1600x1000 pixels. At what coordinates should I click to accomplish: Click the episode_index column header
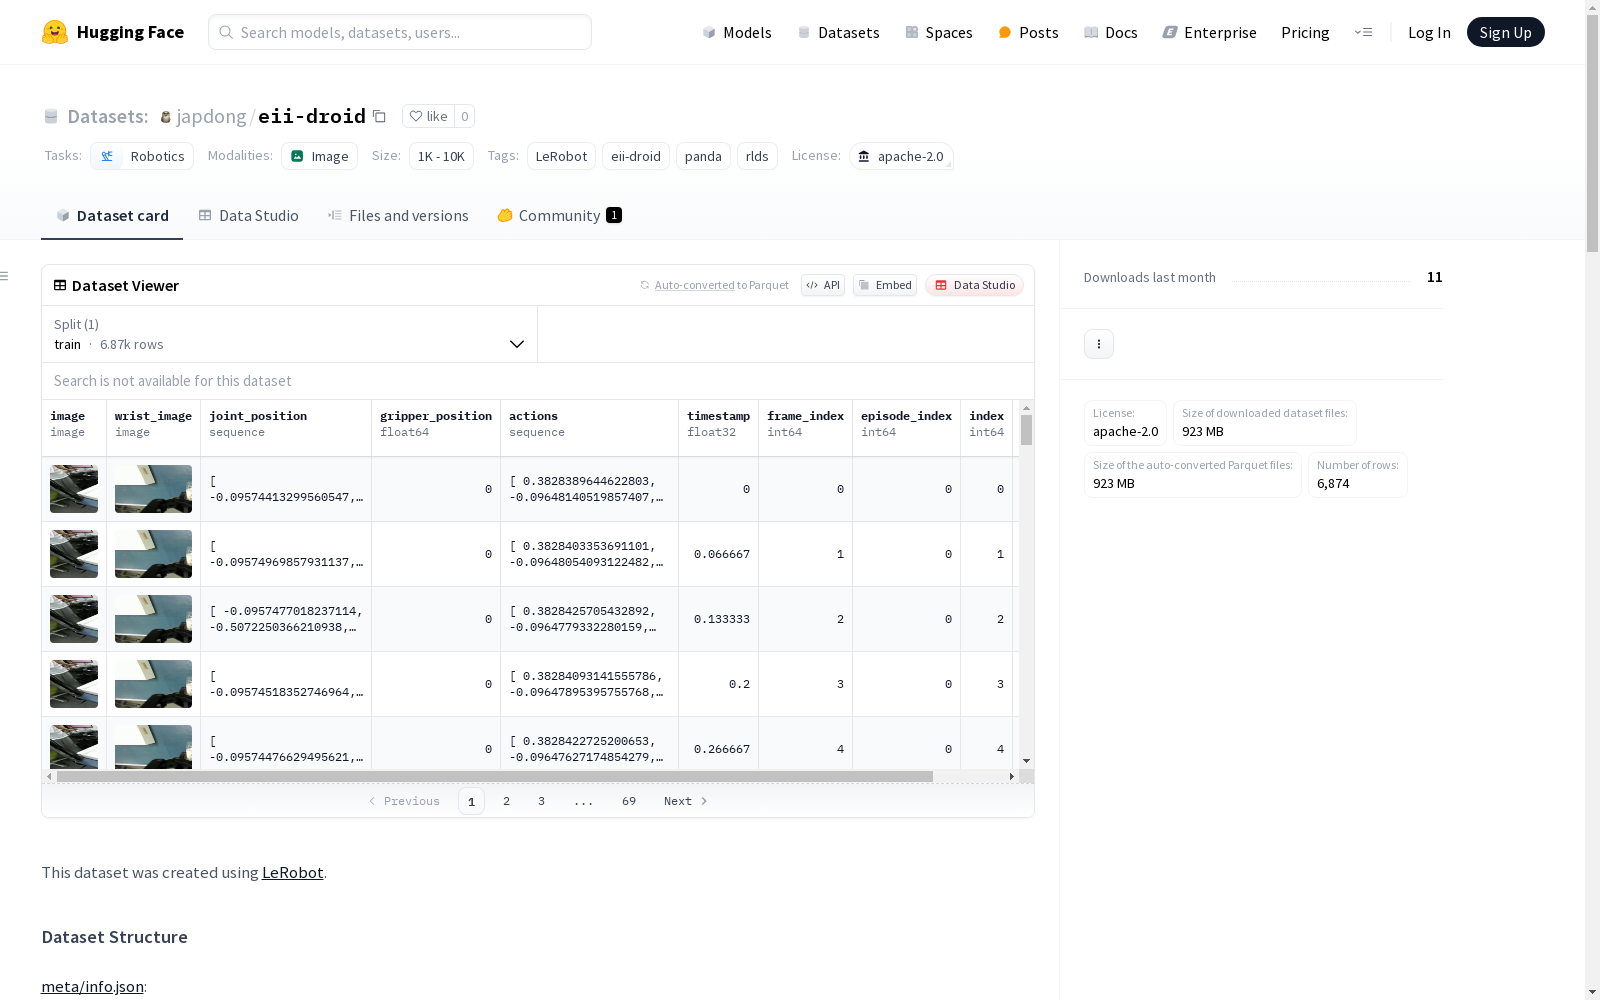click(x=906, y=428)
